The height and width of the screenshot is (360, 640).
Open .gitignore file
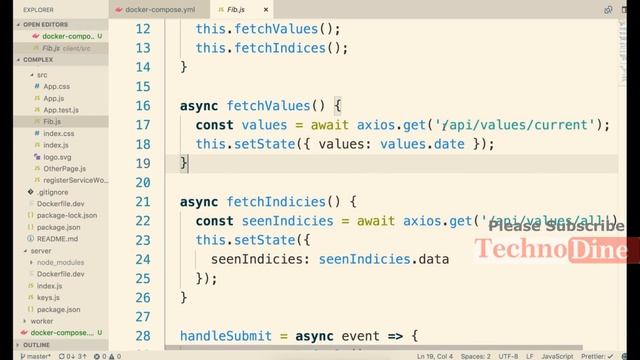click(x=52, y=192)
